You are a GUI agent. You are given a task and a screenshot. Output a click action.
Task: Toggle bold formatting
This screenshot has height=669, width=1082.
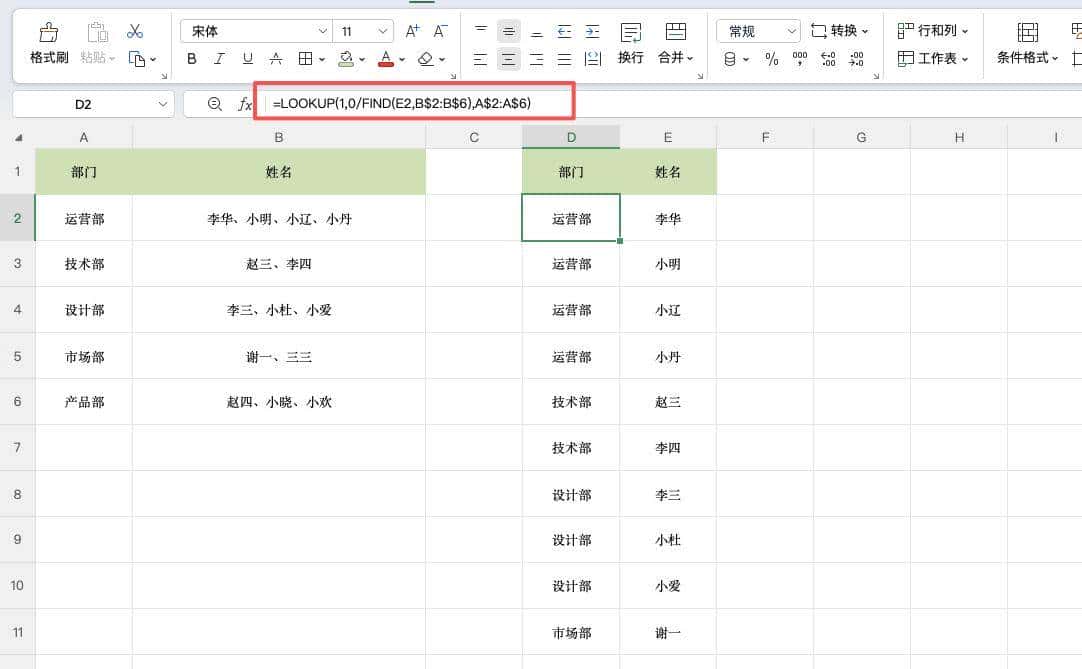[x=191, y=59]
